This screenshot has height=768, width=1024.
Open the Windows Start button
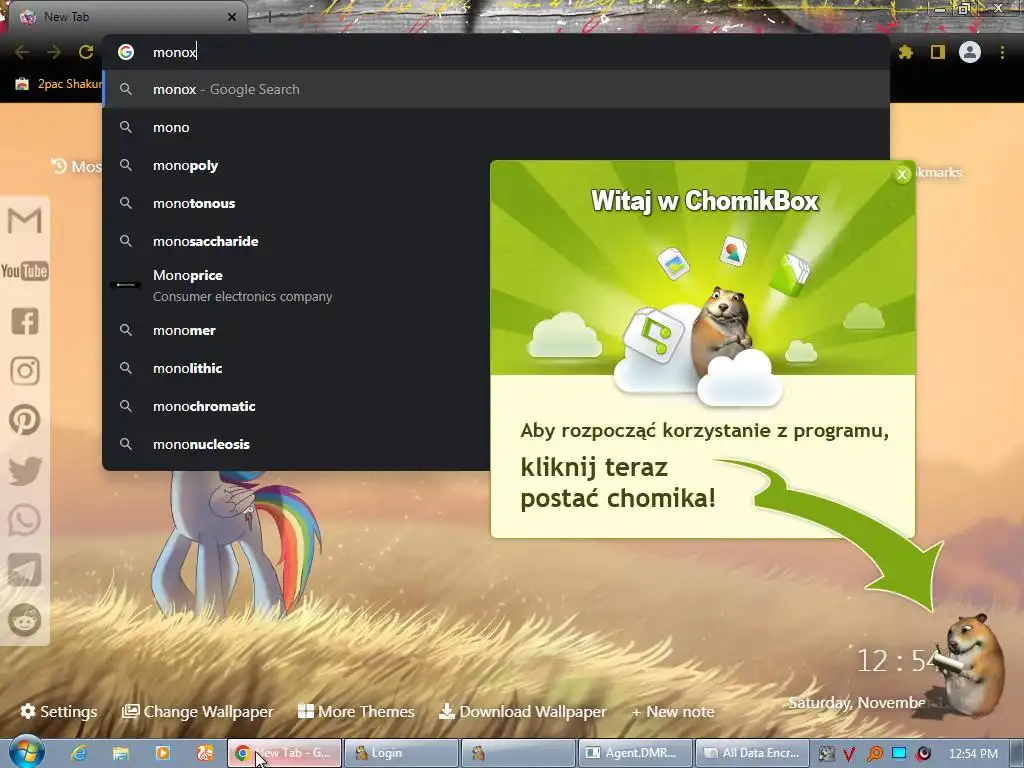(26, 752)
